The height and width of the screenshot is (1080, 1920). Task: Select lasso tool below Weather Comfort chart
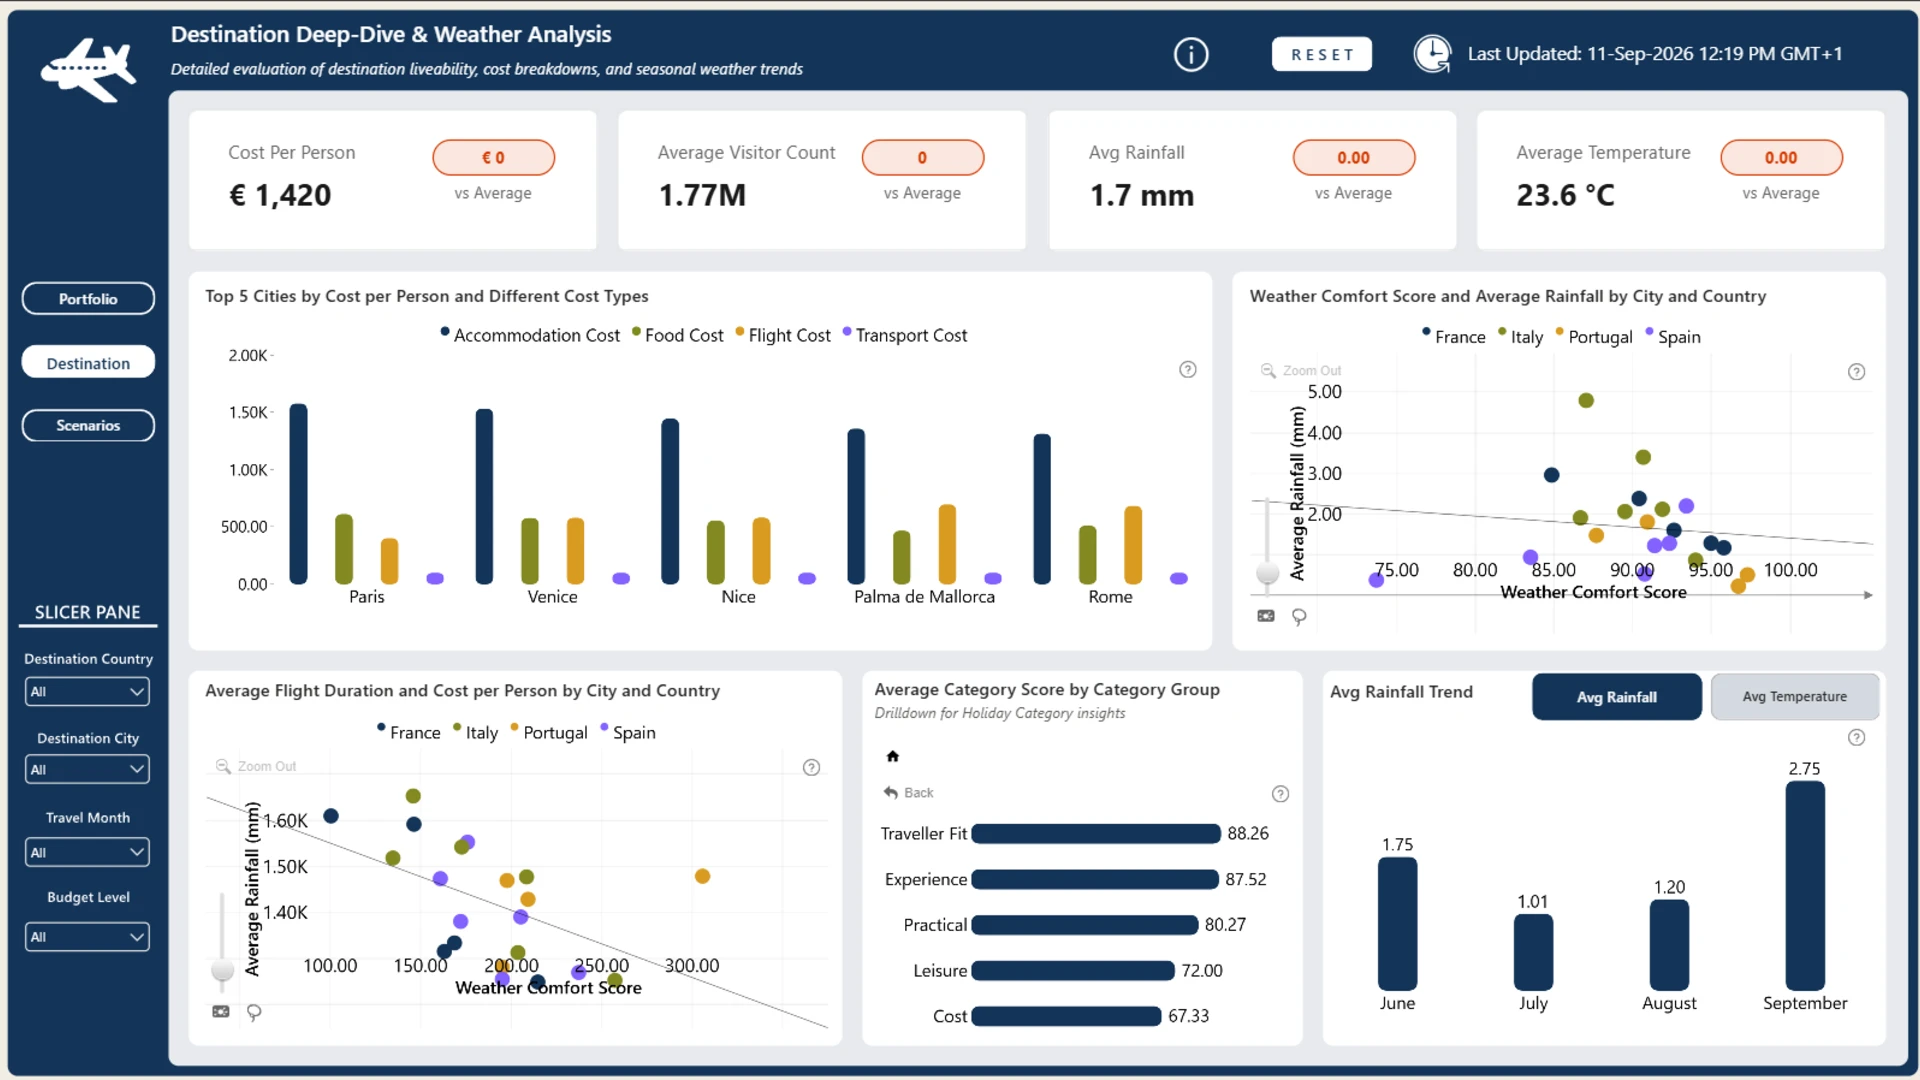pyautogui.click(x=1299, y=617)
